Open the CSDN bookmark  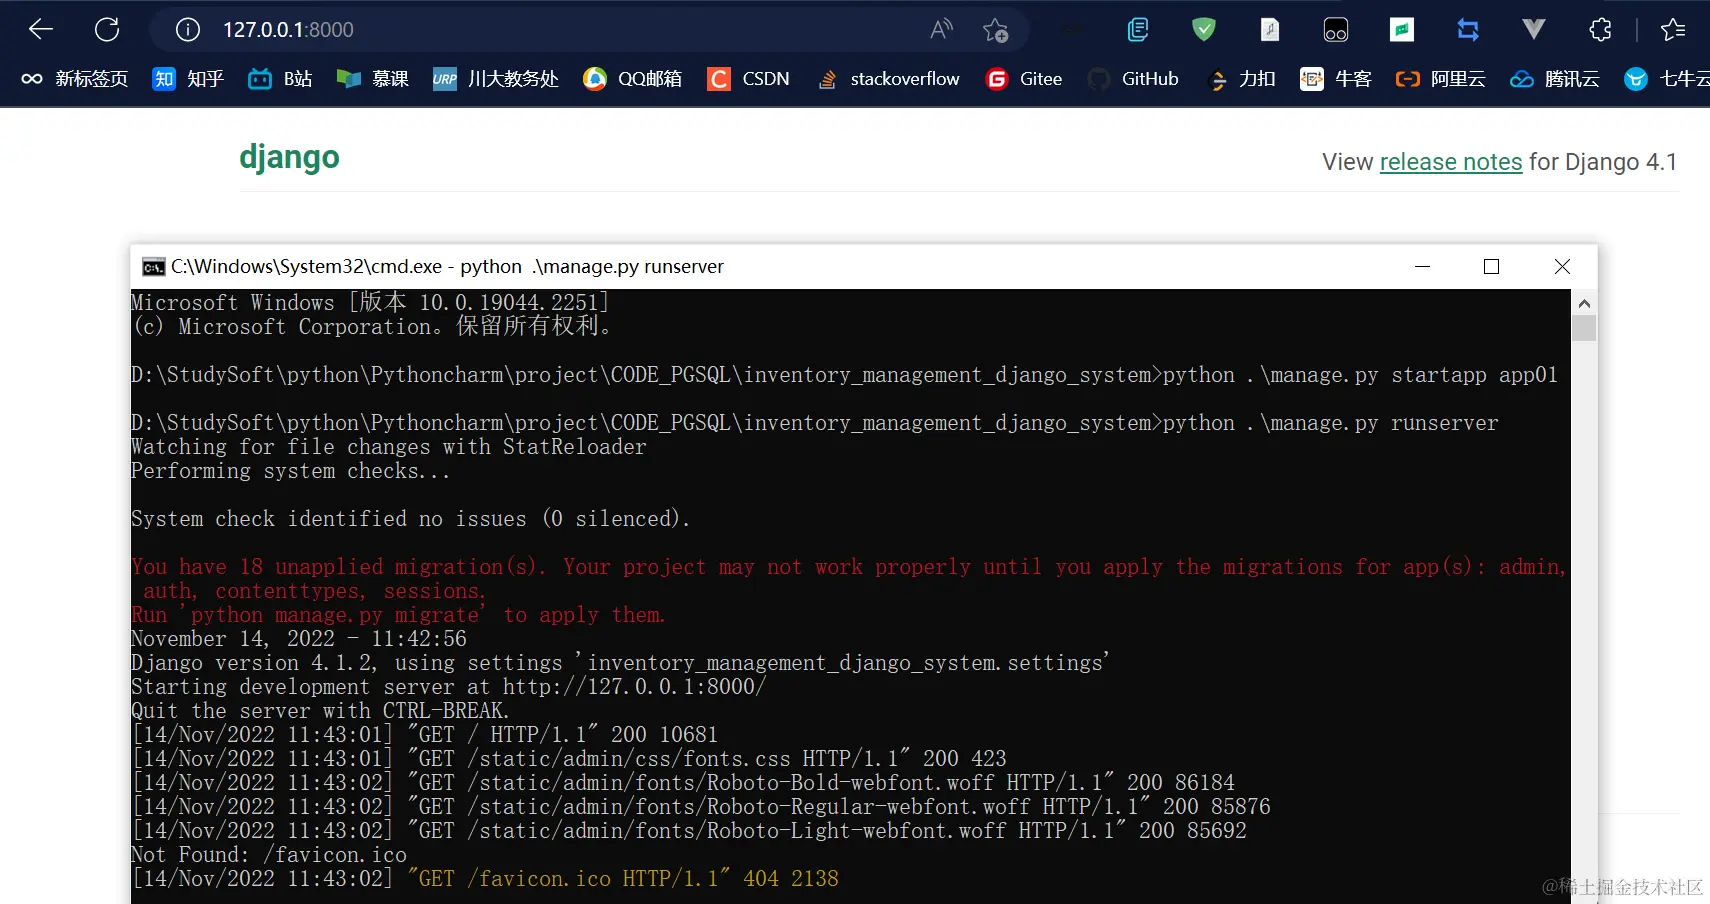point(748,79)
